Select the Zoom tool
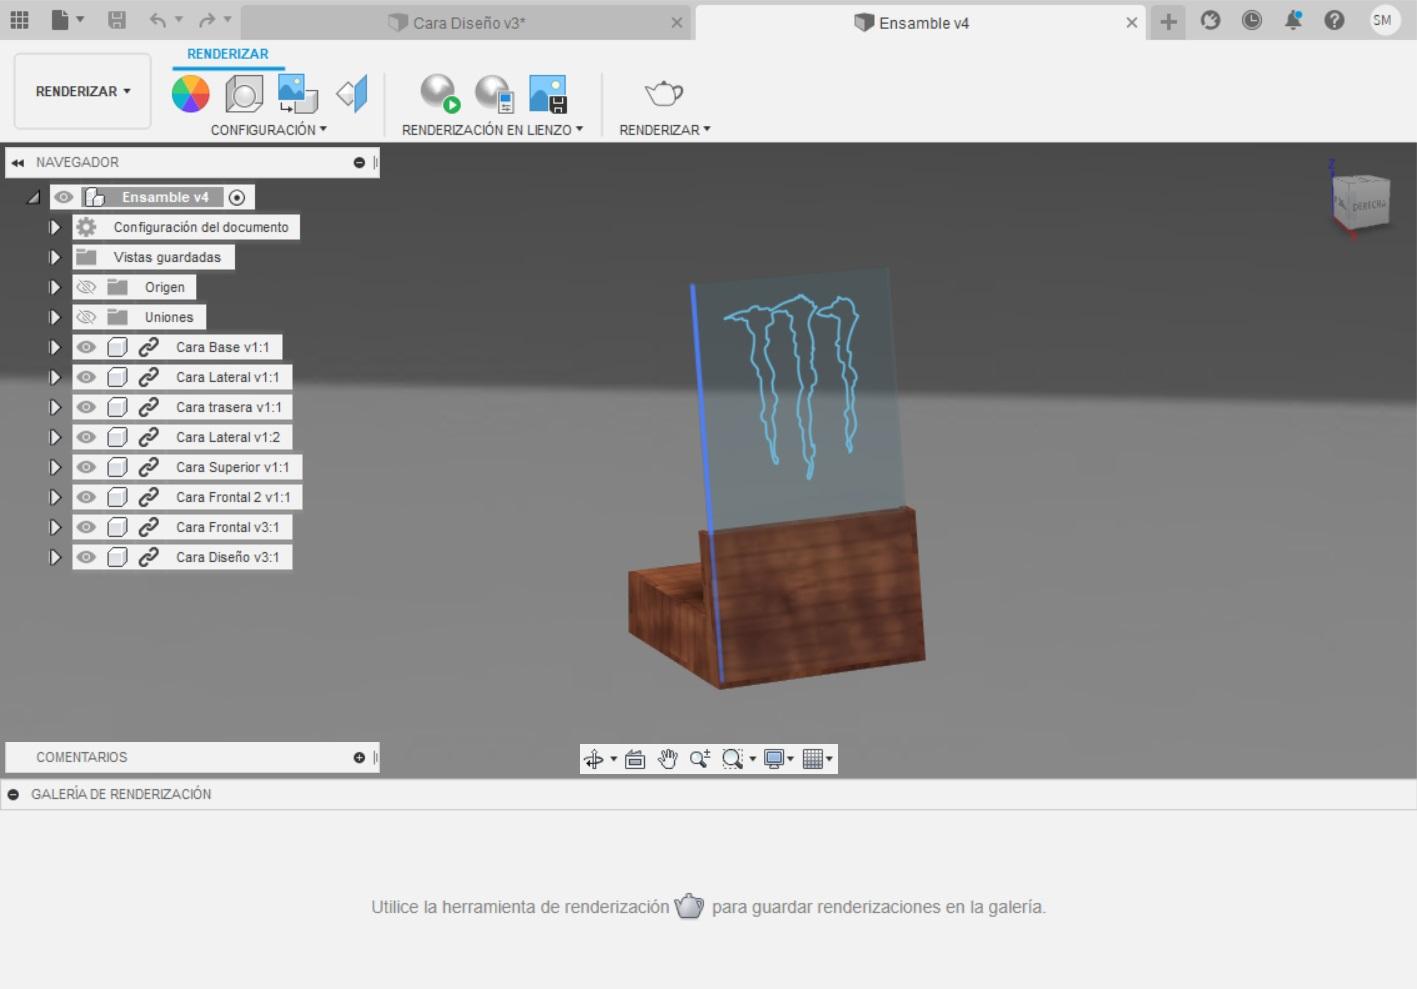 click(700, 759)
